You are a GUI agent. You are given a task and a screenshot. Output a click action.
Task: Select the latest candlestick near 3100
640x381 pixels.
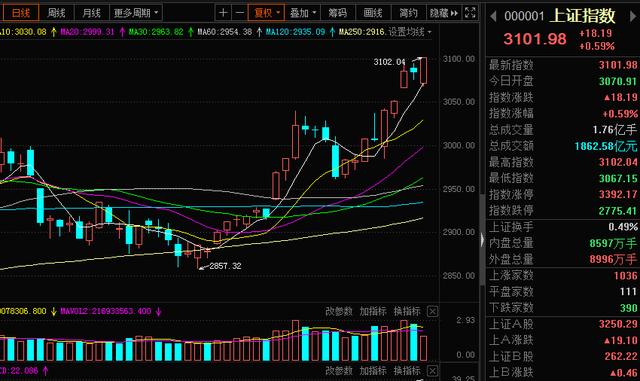[423, 71]
